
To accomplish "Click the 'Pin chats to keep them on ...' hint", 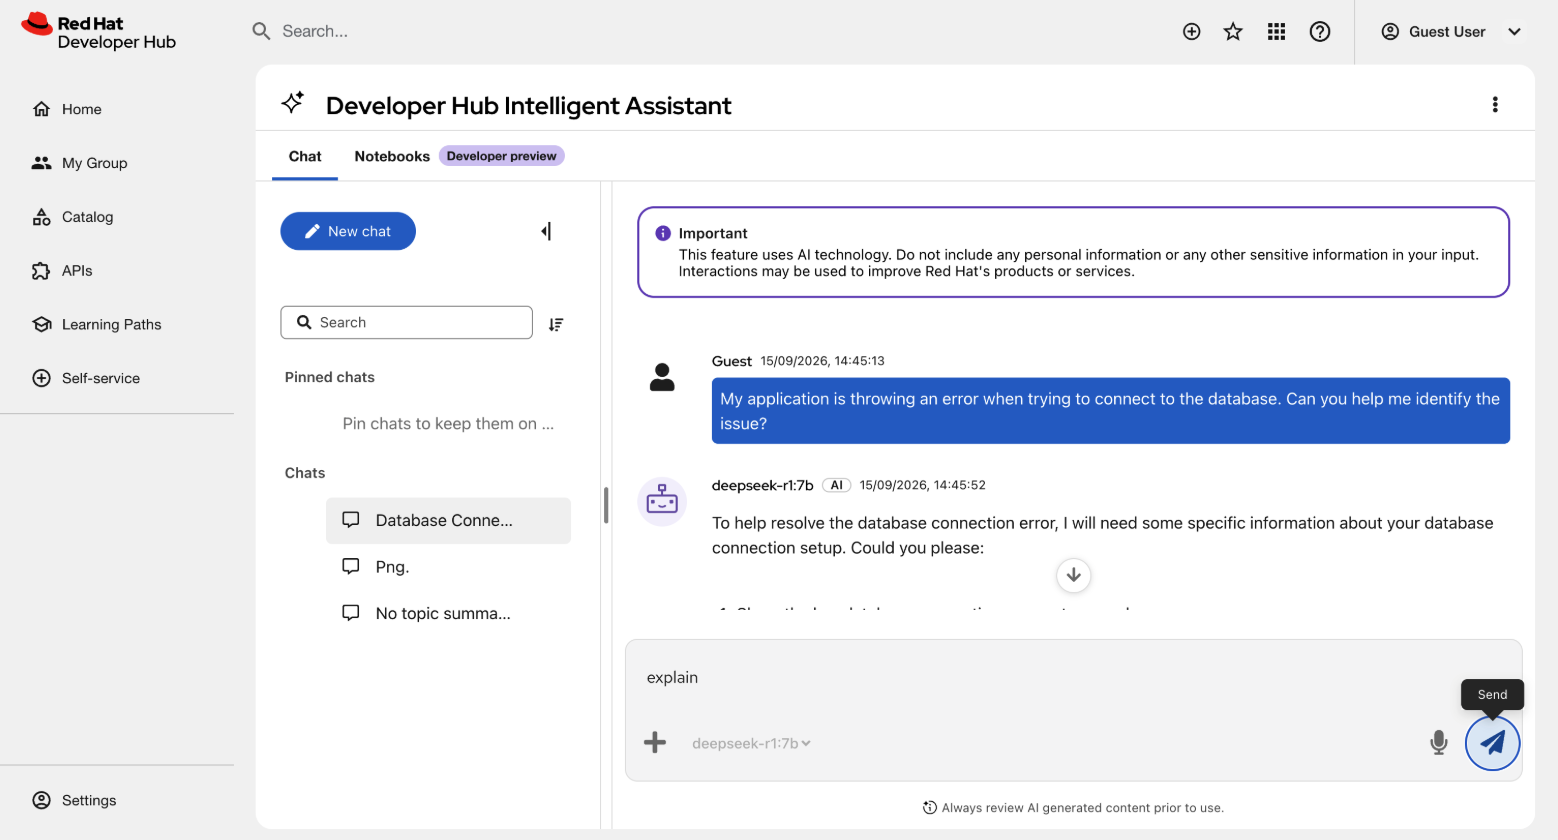I will click(448, 424).
